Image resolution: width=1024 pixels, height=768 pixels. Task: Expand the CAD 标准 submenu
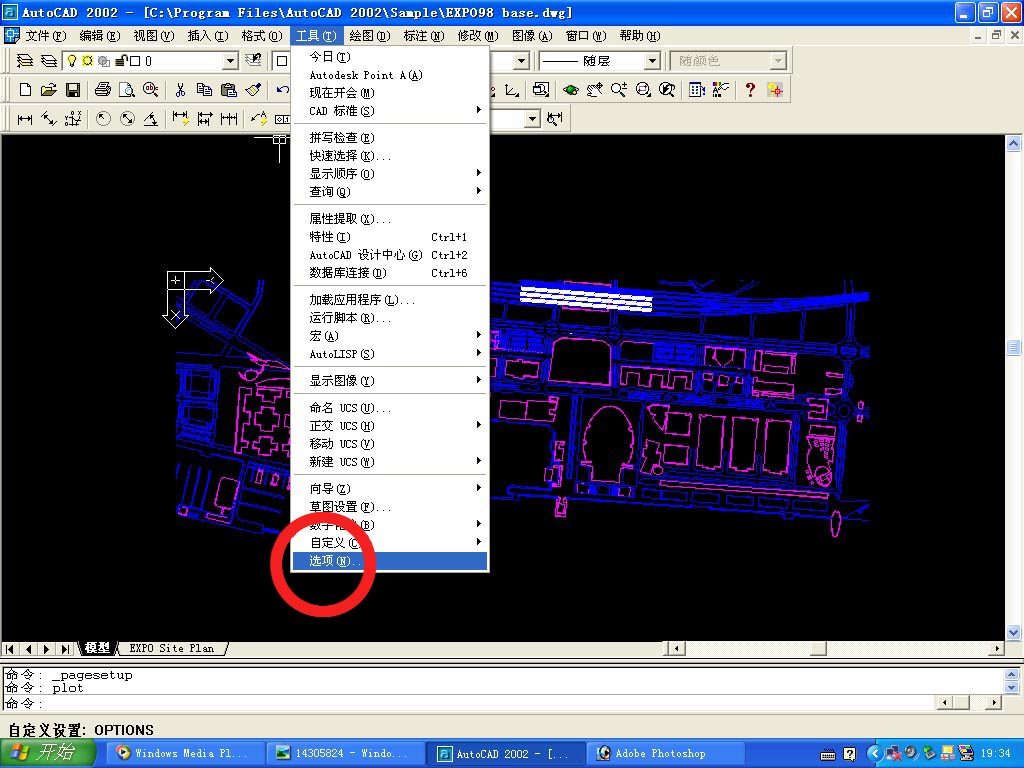tap(390, 111)
